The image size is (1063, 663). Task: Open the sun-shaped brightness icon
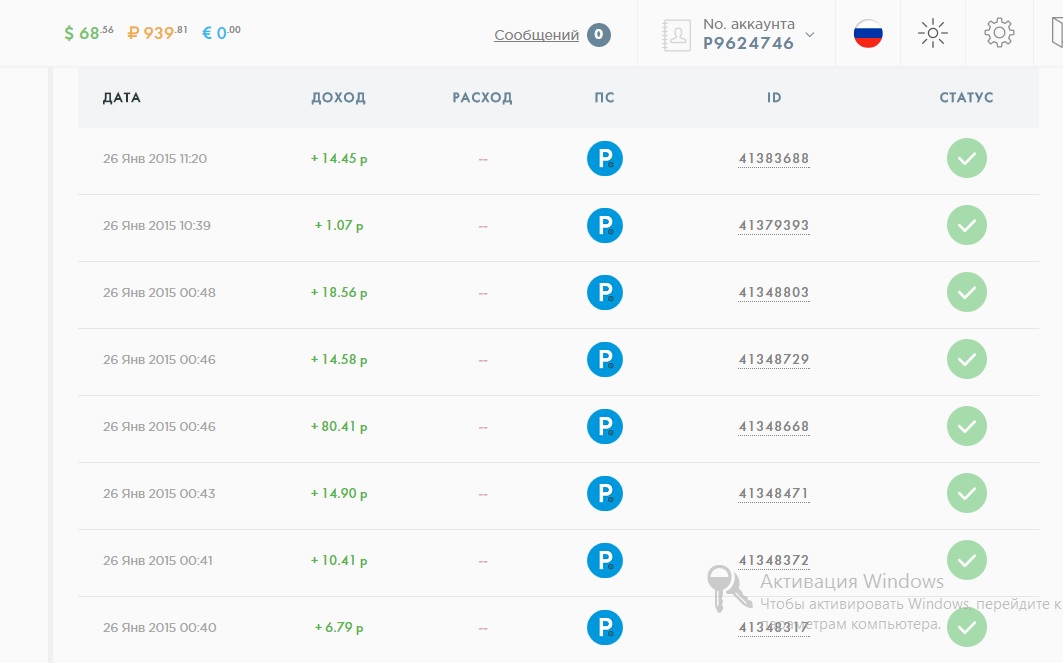[x=933, y=34]
